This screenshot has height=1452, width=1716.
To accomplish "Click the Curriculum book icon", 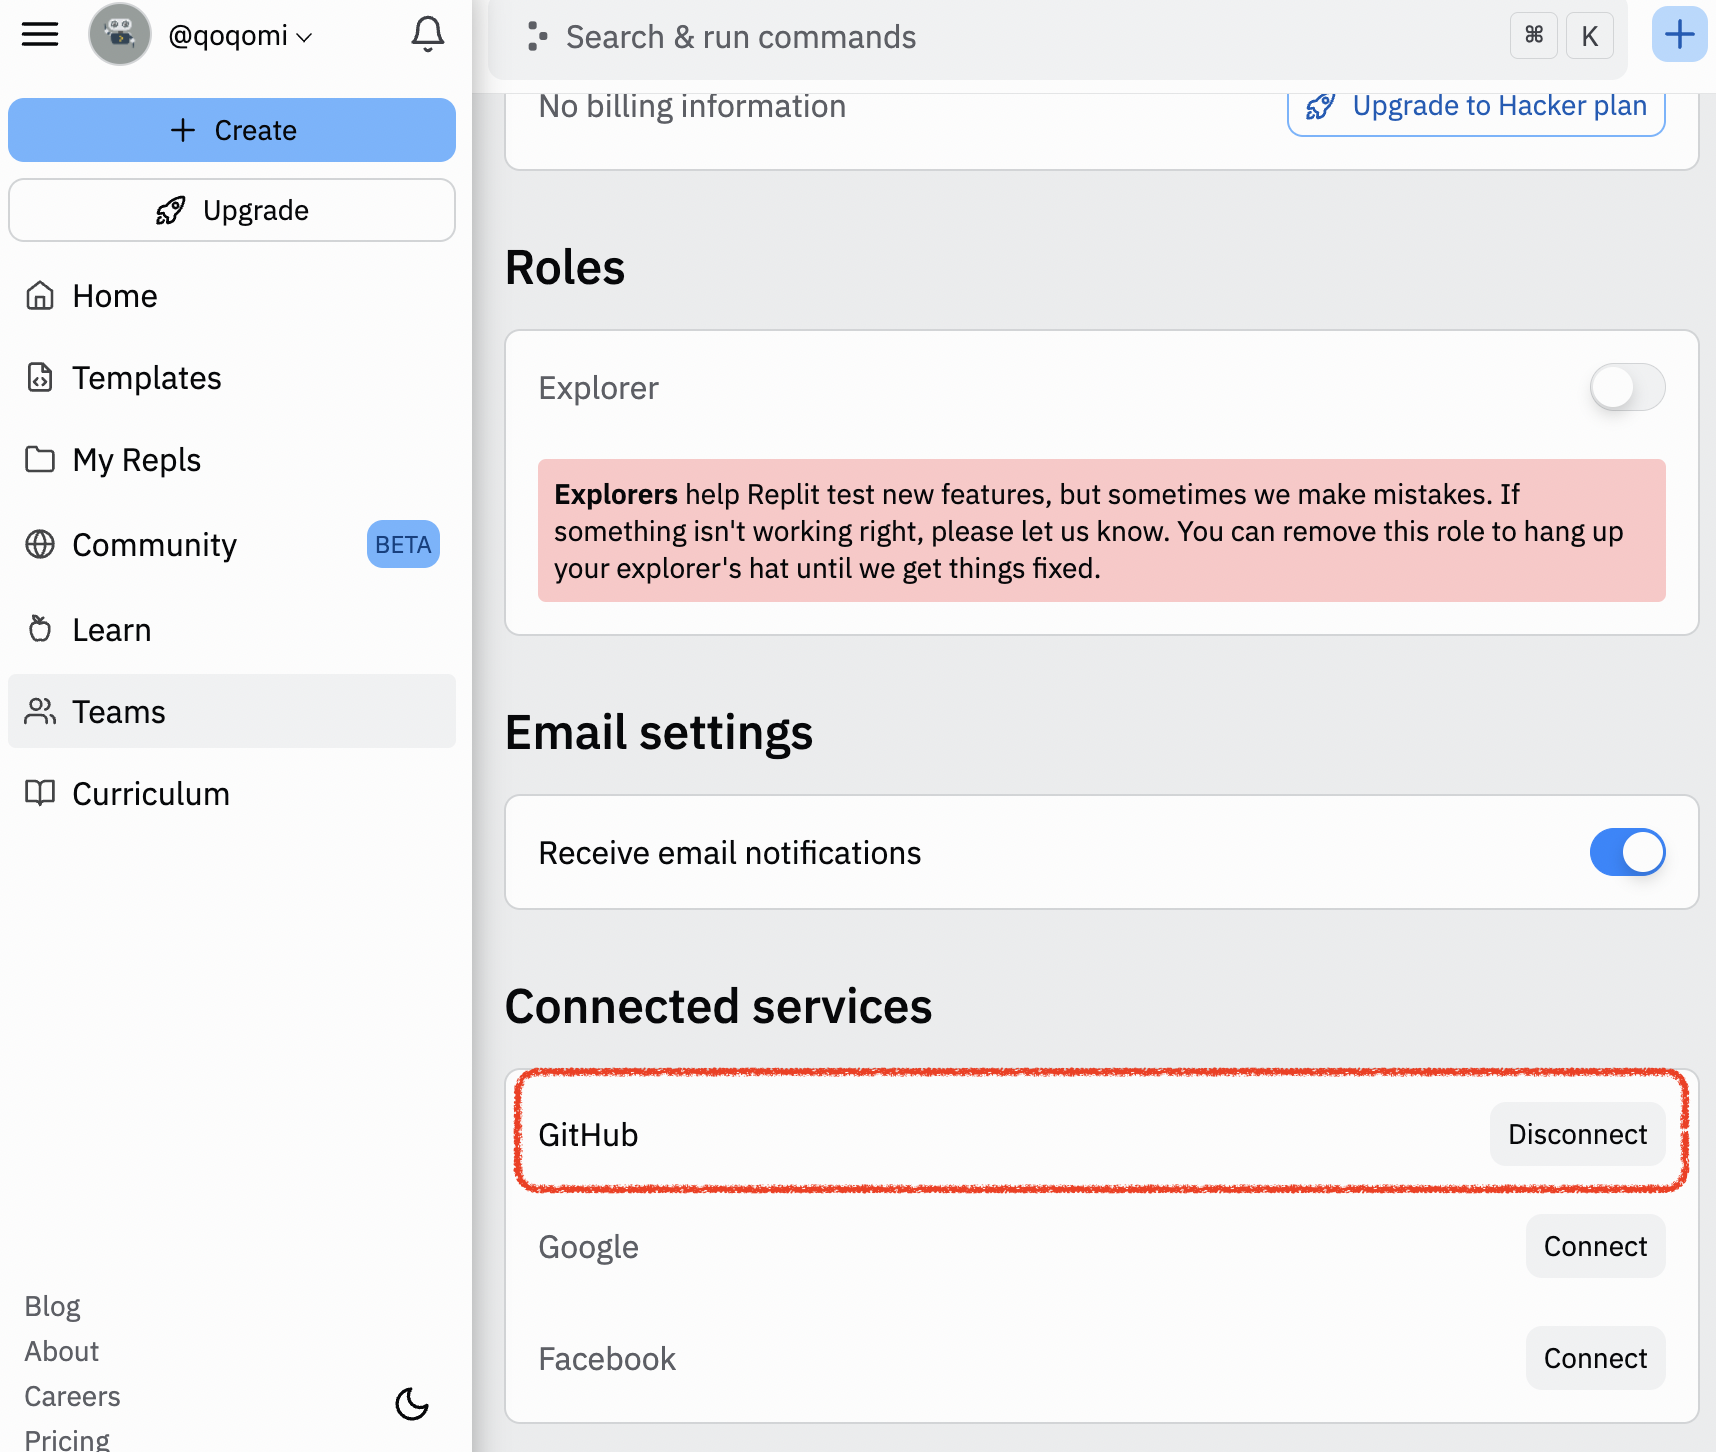I will coord(40,793).
